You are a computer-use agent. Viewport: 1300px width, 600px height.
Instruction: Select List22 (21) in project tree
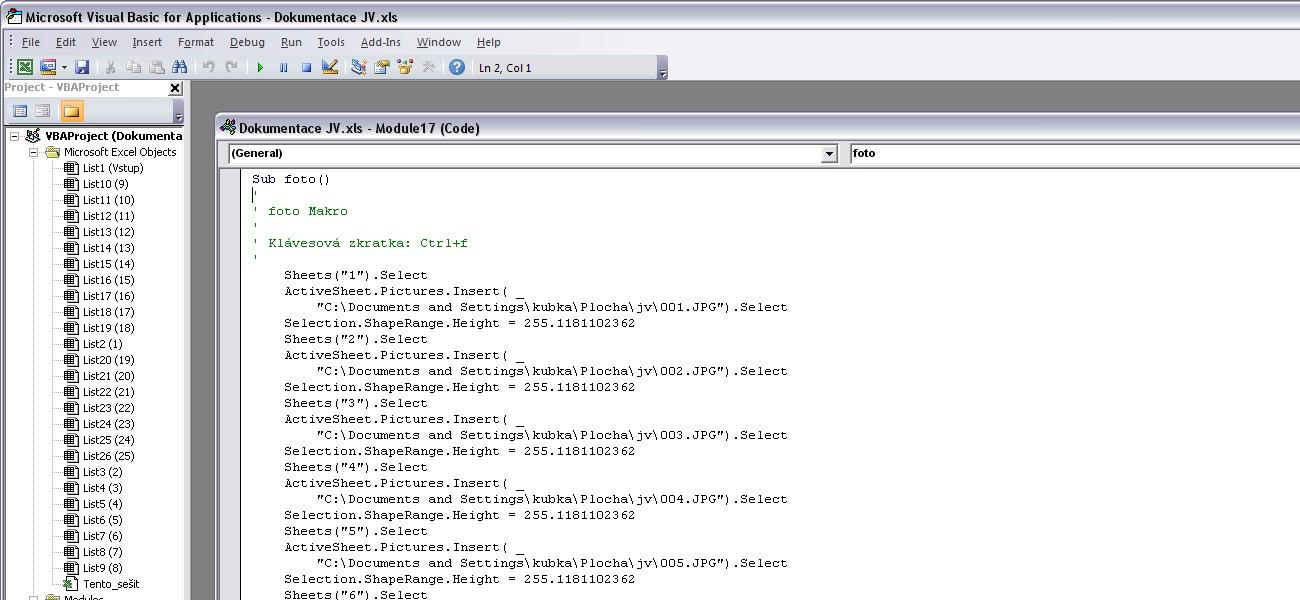(x=108, y=392)
